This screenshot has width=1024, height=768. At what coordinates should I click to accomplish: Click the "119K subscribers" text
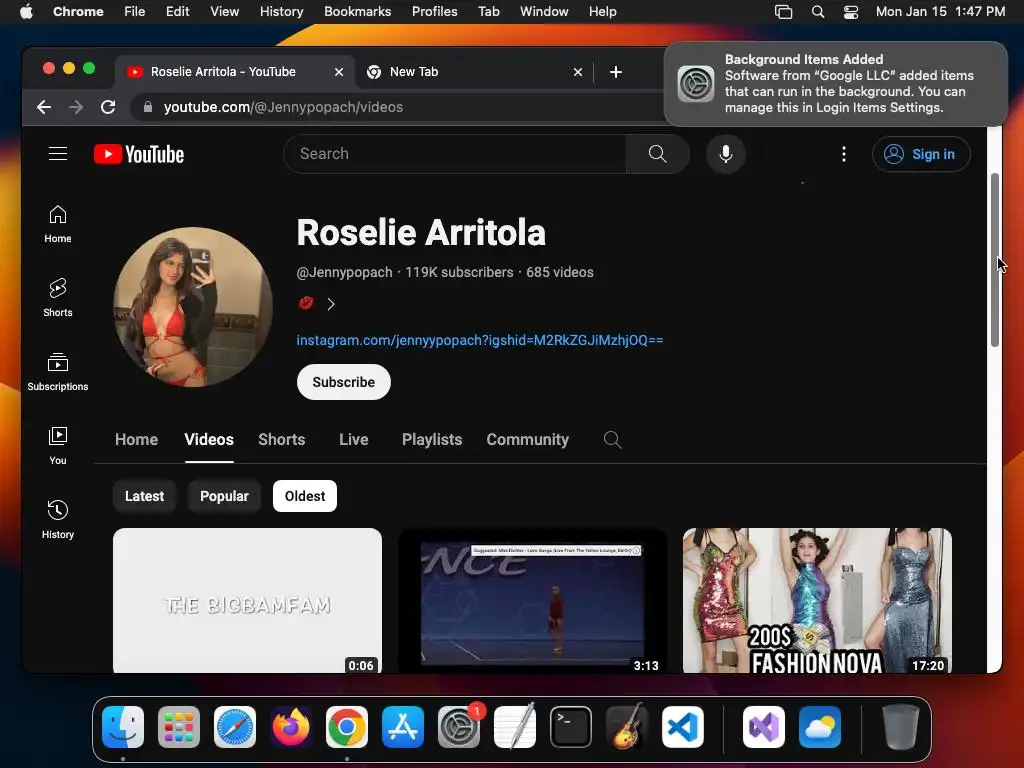459,272
